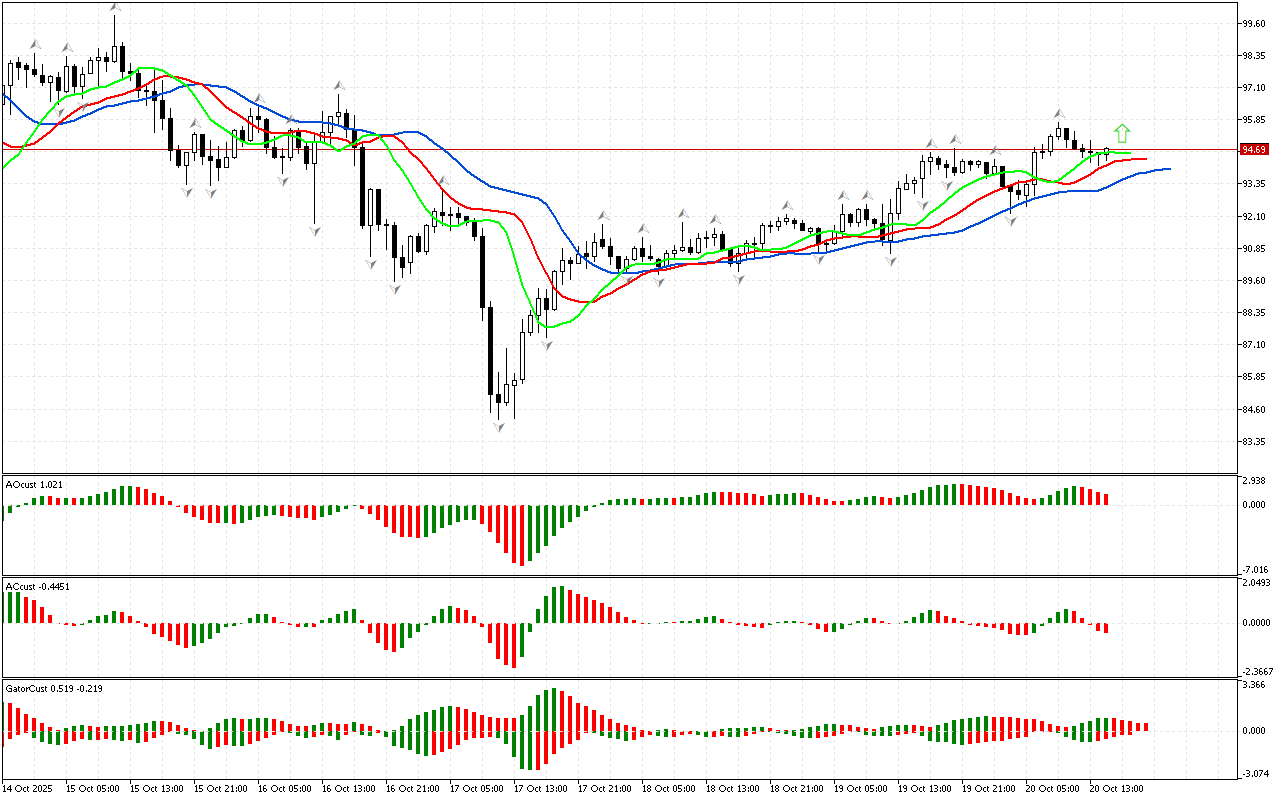Click the 17 Oct 13:00 time label
The width and height of the screenshot is (1280, 800).
coord(541,788)
